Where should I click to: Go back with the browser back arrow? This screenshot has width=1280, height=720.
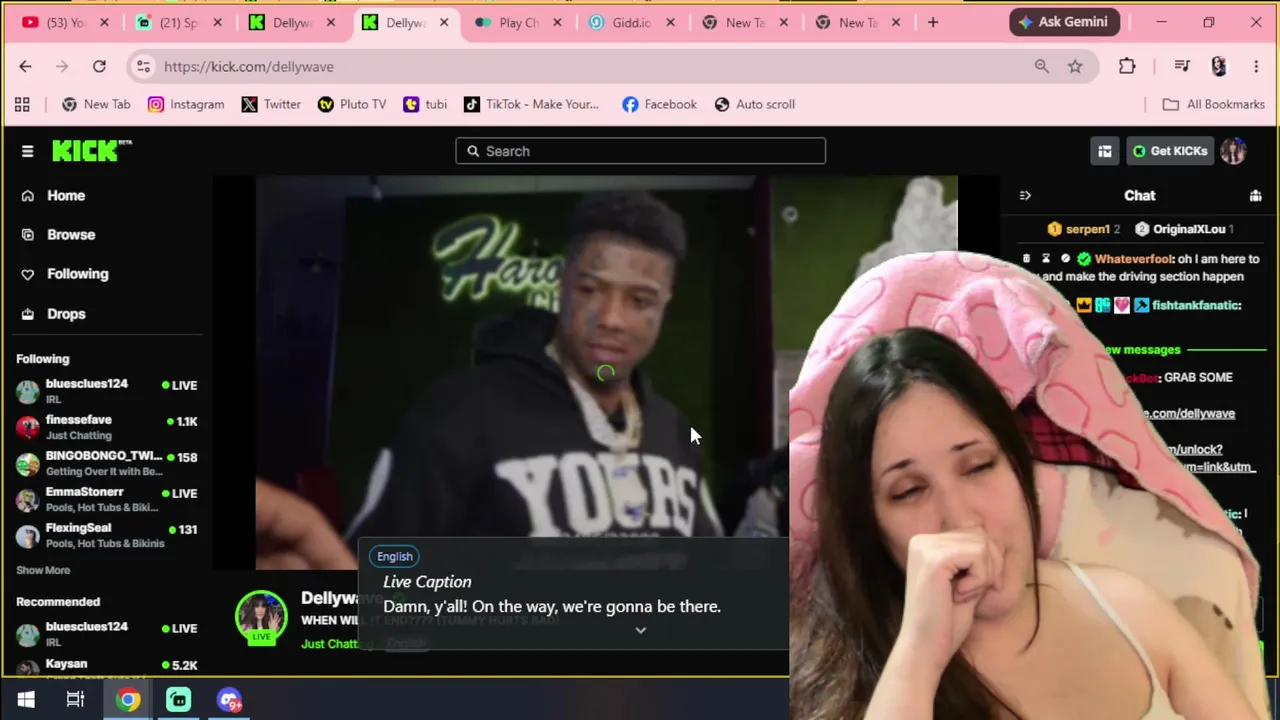(x=25, y=66)
